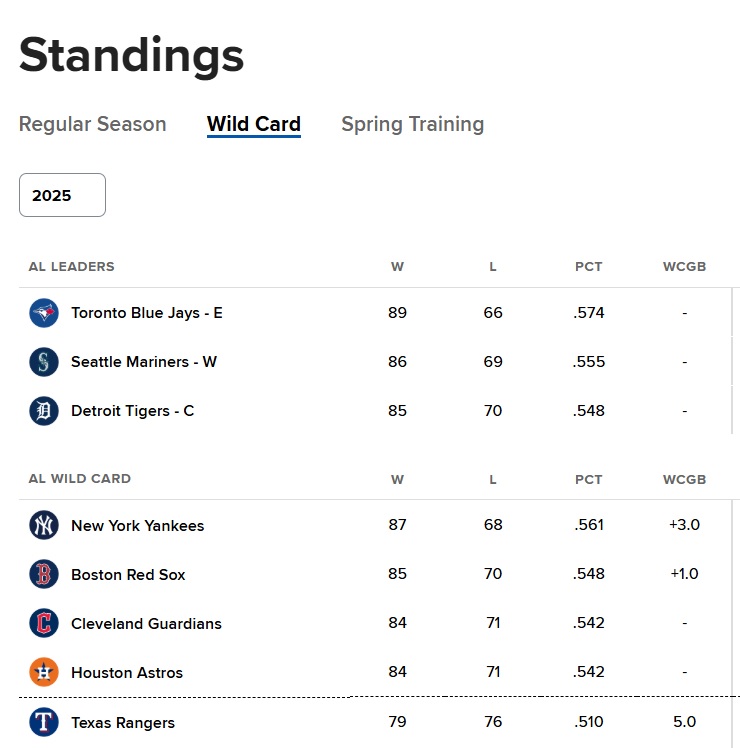The image size is (740, 748).
Task: Open the Seattle Mariners team link
Action: pos(143,362)
